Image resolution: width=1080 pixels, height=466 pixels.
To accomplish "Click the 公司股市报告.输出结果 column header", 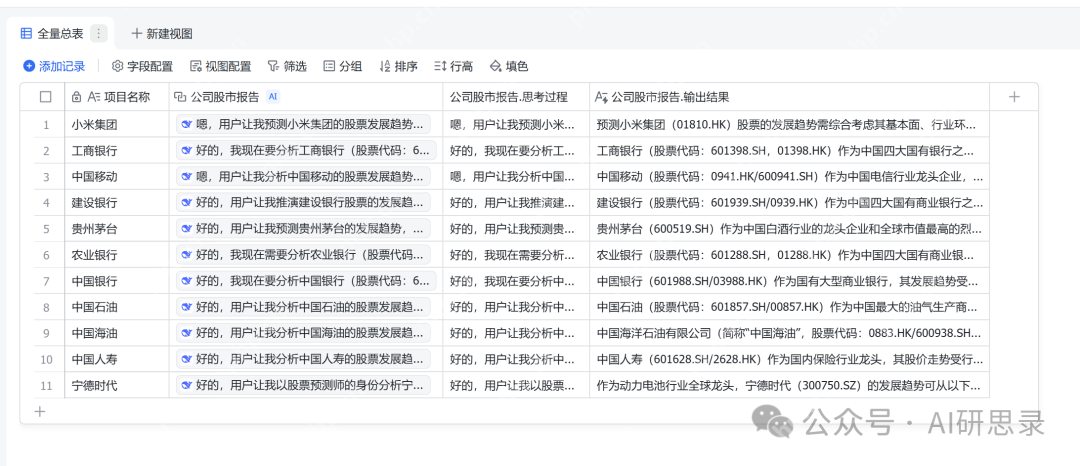I will coord(789,97).
